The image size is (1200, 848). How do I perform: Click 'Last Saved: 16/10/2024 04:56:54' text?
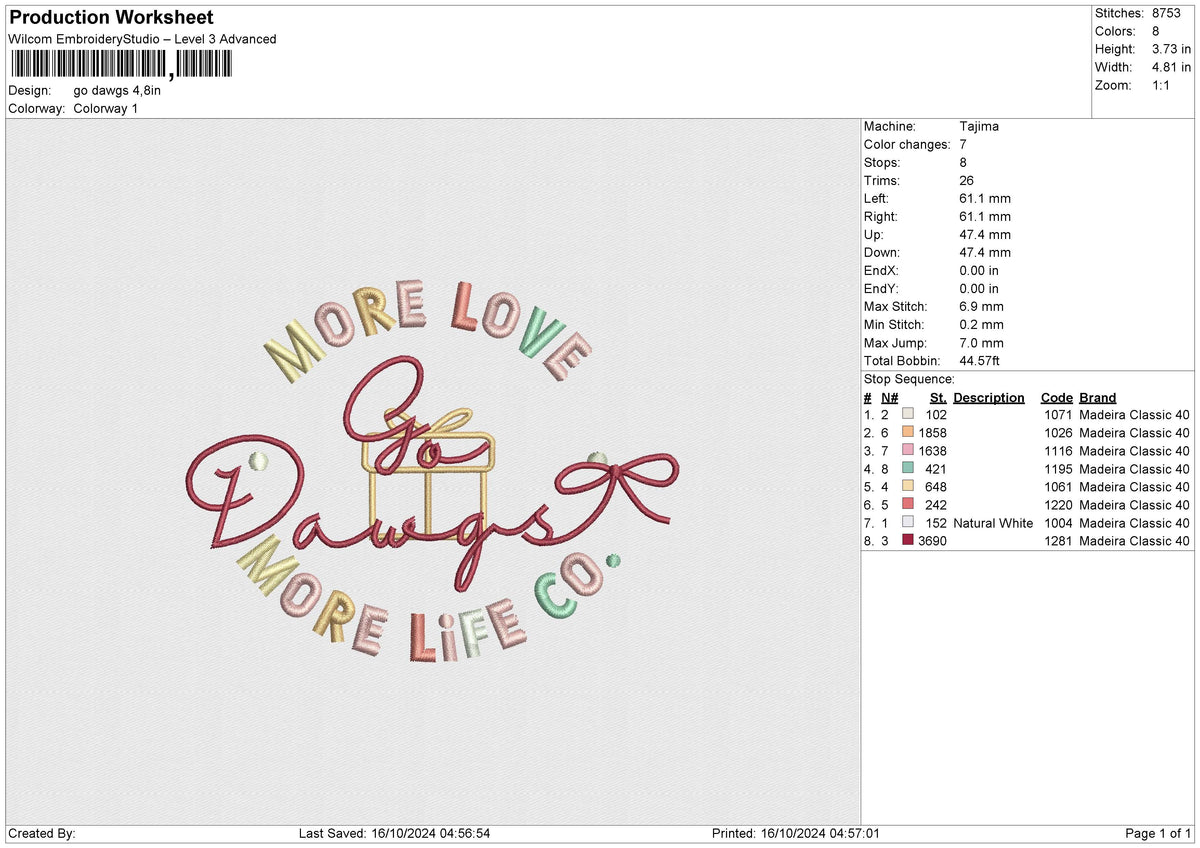[394, 833]
